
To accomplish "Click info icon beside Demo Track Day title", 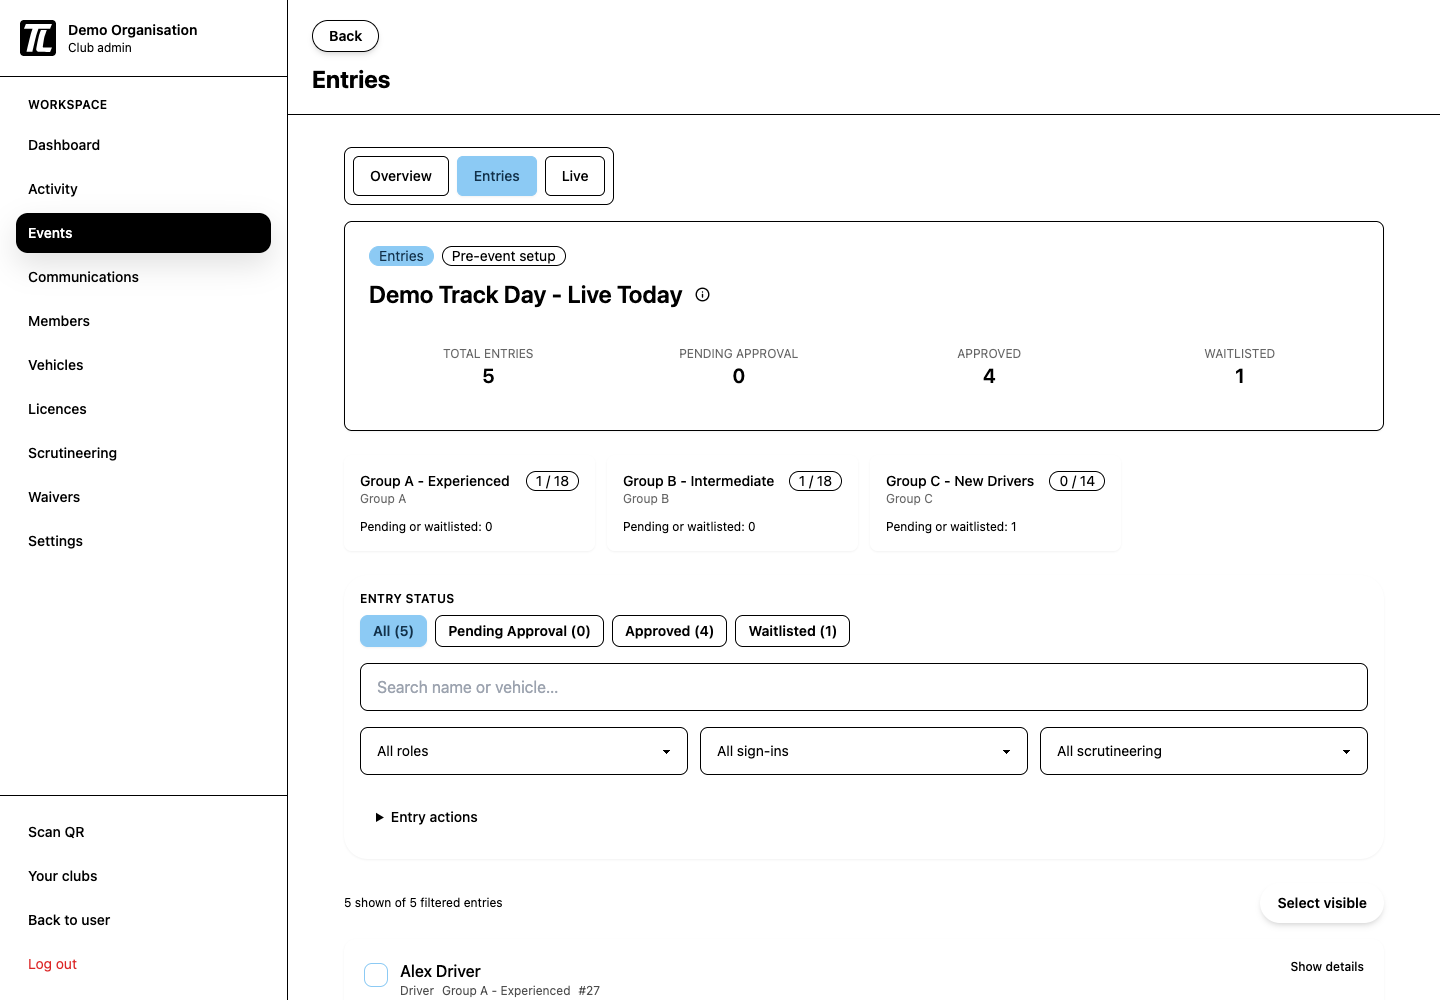I will coord(703,295).
